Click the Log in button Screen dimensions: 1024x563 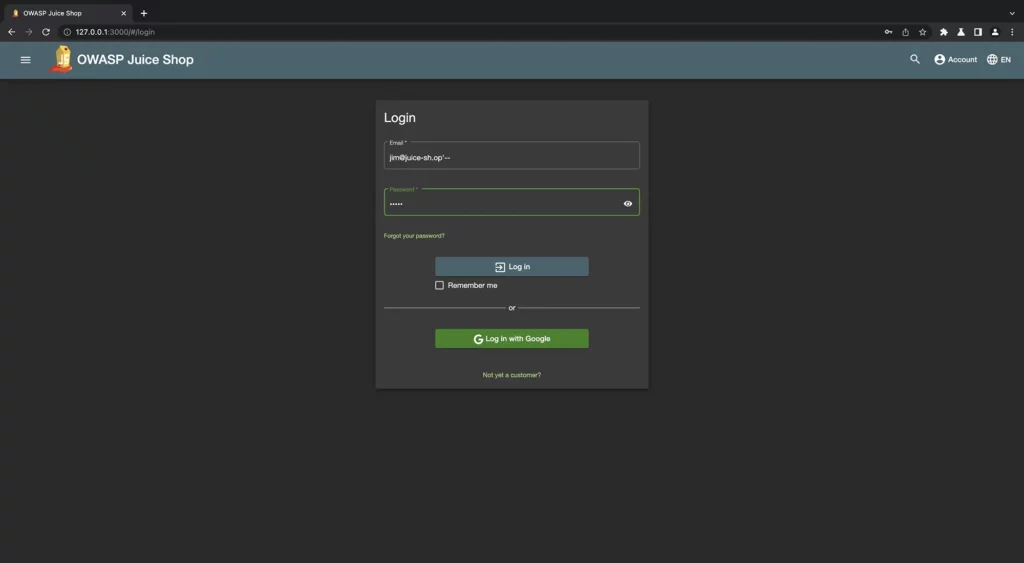click(511, 266)
